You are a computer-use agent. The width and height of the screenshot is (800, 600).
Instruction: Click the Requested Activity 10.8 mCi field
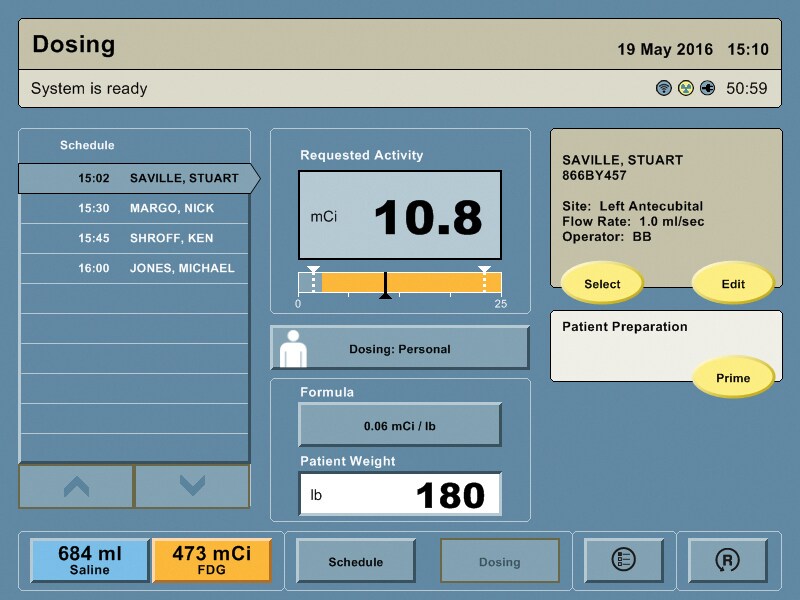tap(400, 215)
